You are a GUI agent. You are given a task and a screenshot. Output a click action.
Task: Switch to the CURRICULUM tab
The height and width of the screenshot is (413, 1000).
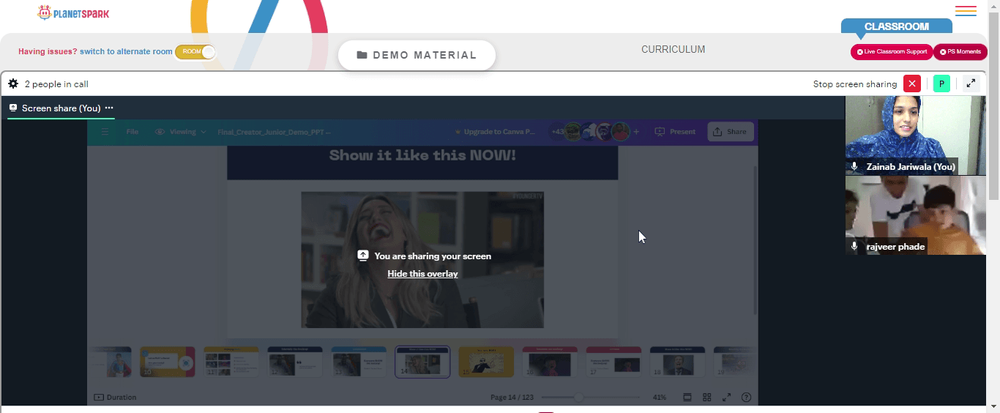tap(673, 50)
